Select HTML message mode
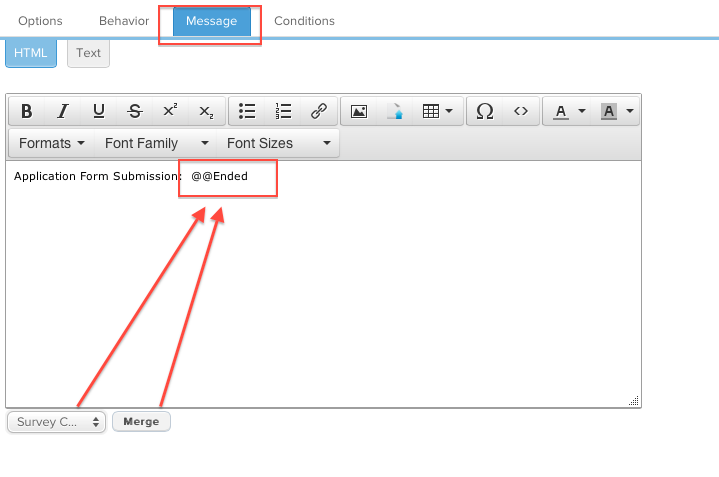The height and width of the screenshot is (477, 719). click(x=31, y=53)
